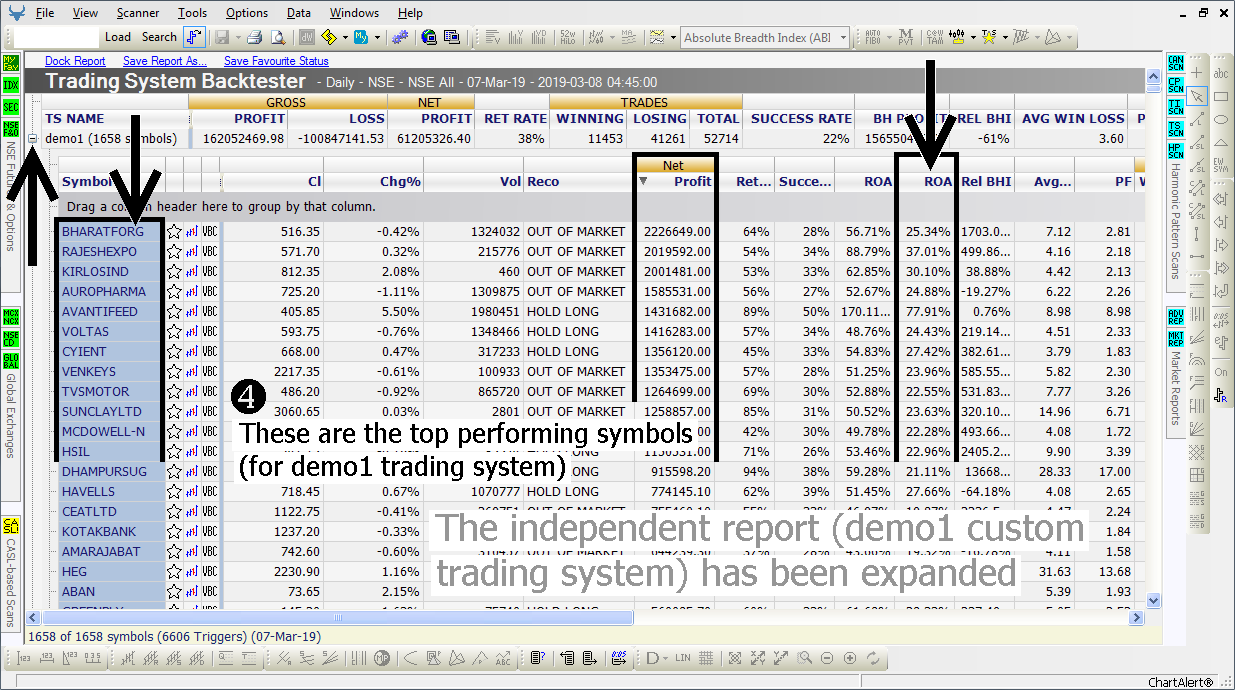Open the Net Profit column filter arrow
1235x690 pixels.
tap(643, 182)
